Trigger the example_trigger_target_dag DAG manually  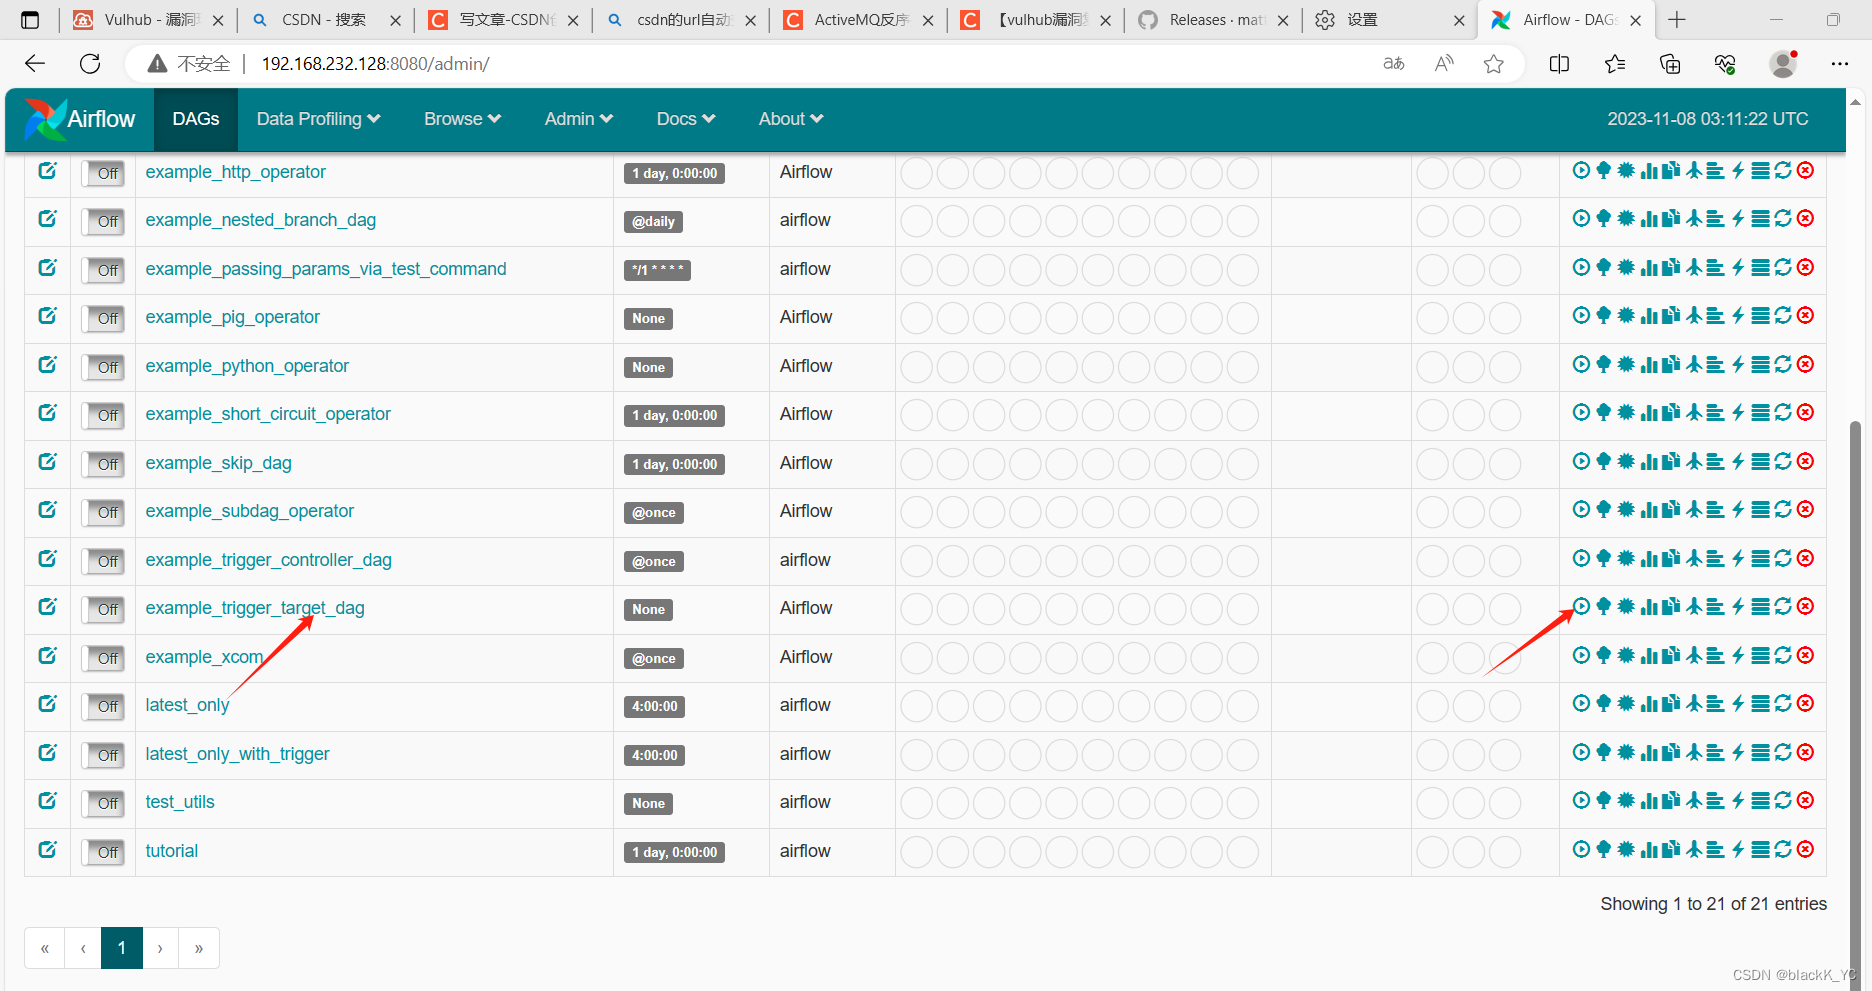click(x=1581, y=607)
